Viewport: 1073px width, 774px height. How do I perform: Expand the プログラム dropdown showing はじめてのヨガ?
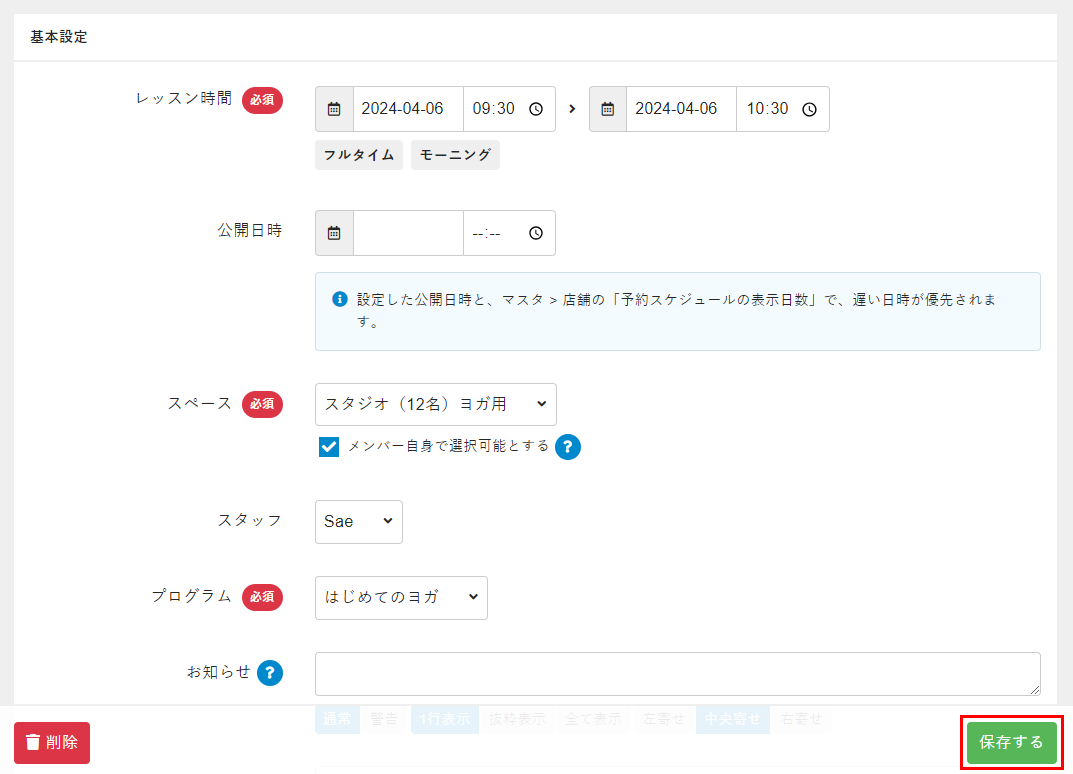[x=401, y=598]
